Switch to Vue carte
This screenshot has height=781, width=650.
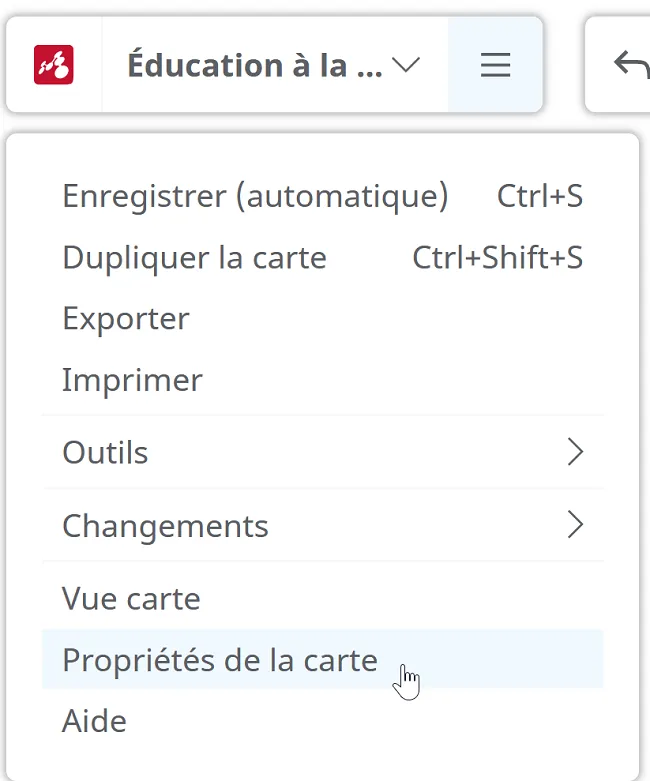click(323, 598)
